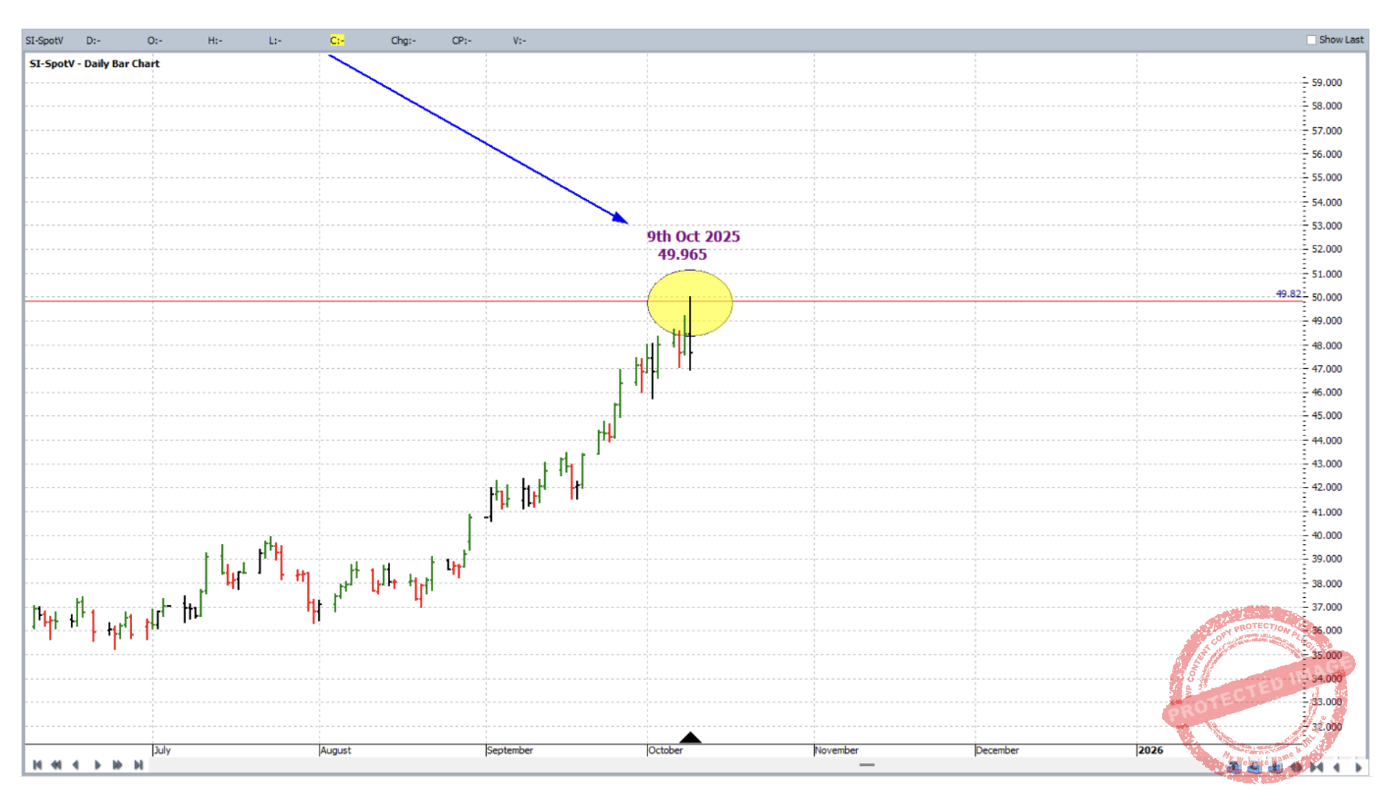
Task: Jump to the last bar of the chart
Action: click(138, 765)
